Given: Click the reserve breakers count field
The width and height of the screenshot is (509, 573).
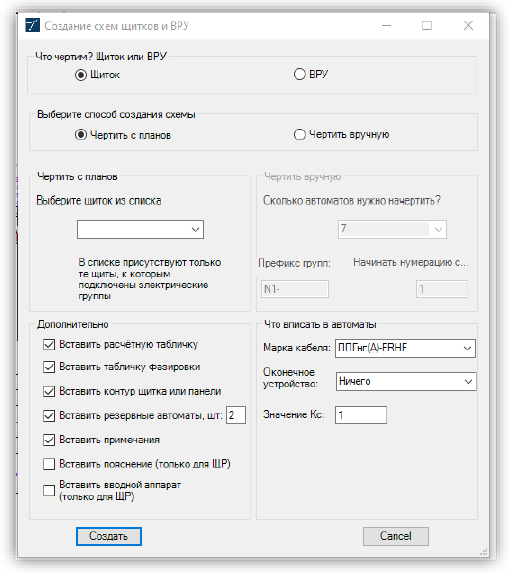Looking at the screenshot, I should pyautogui.click(x=236, y=415).
